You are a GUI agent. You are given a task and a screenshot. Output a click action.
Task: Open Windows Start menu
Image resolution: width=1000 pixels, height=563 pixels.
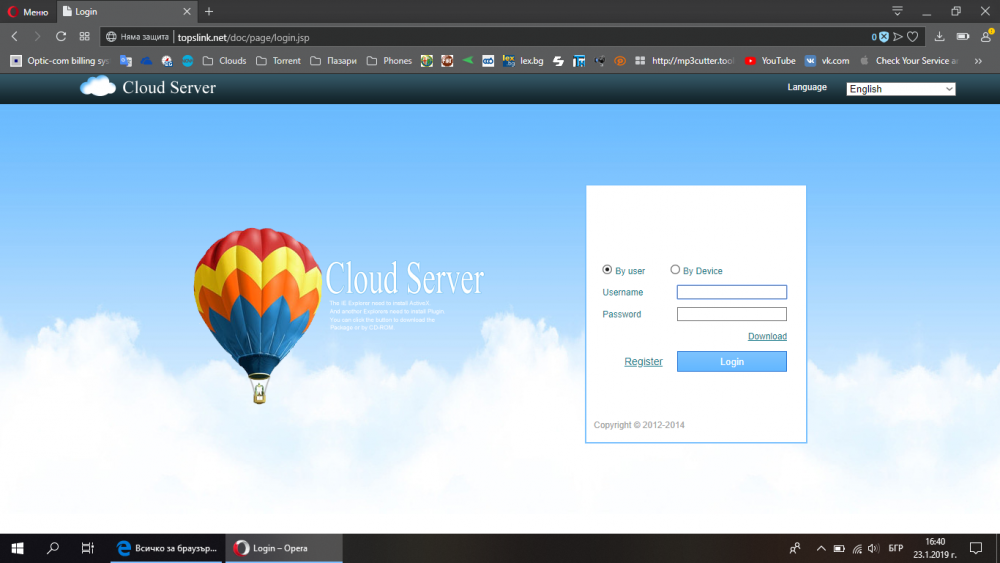[17, 548]
